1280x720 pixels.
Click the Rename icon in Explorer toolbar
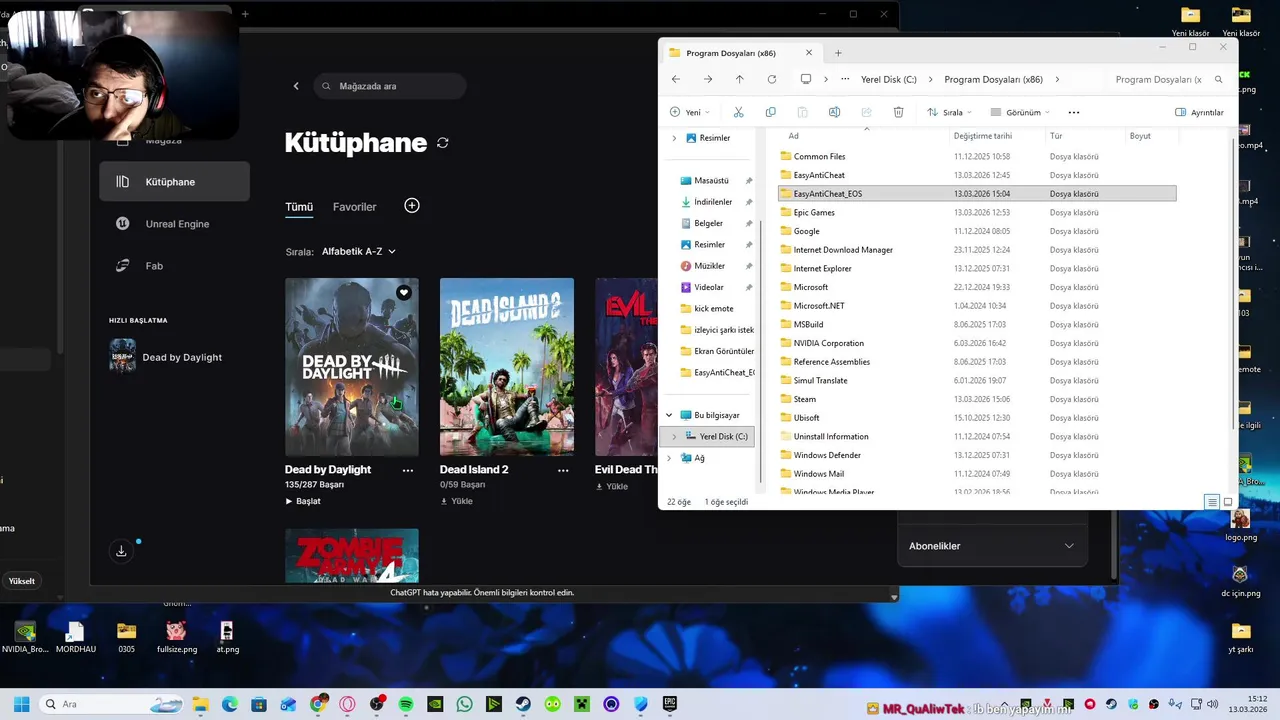pos(834,112)
